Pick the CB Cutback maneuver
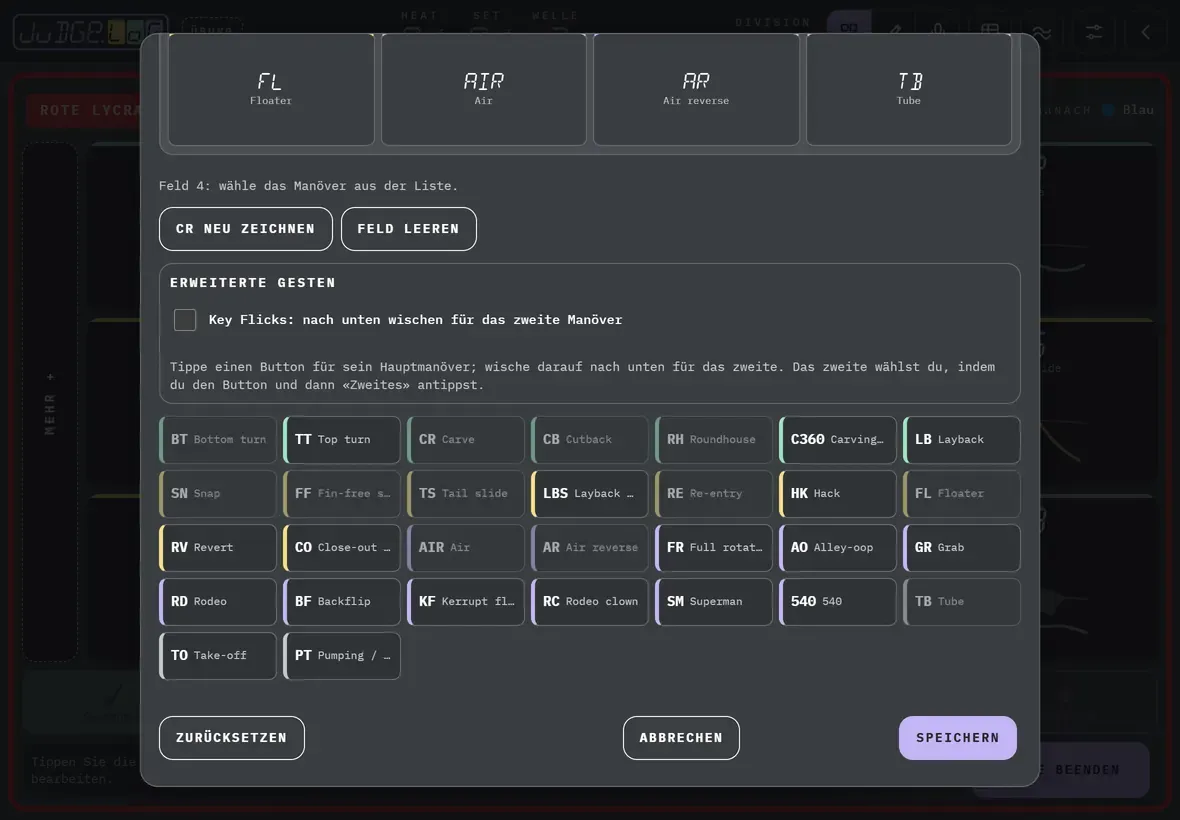The height and width of the screenshot is (820, 1180). click(590, 439)
